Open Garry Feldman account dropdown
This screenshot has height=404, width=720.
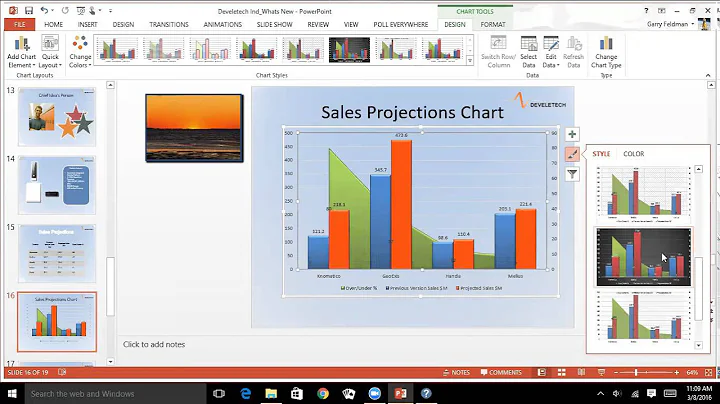tap(670, 24)
